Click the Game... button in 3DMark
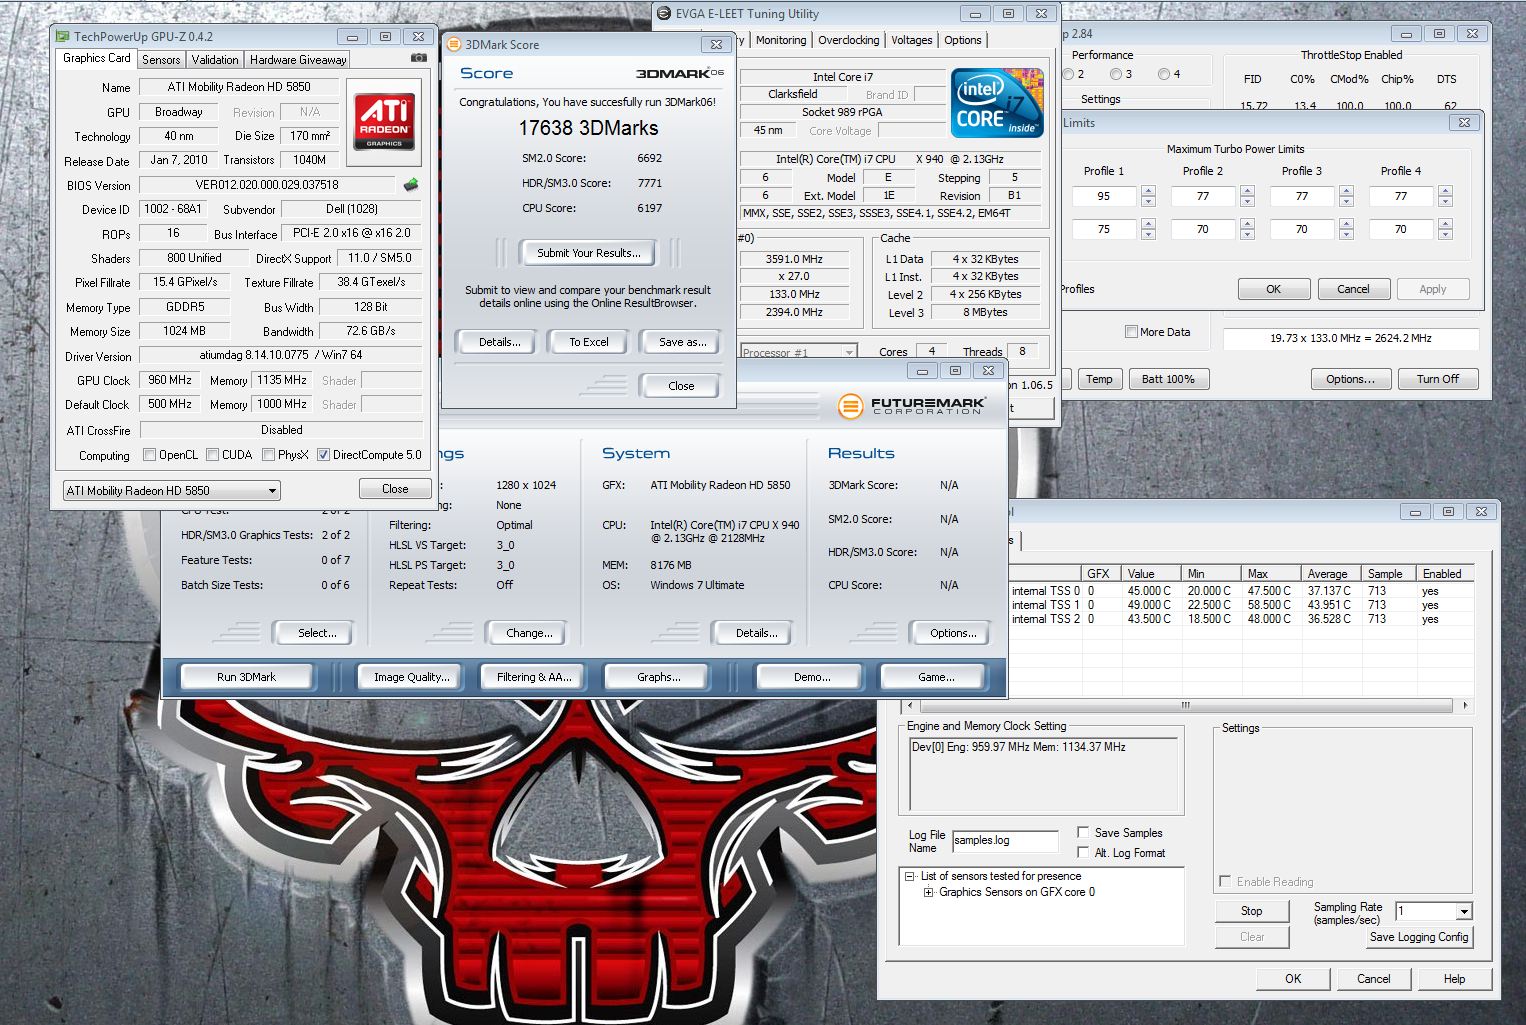1526x1025 pixels. pyautogui.click(x=935, y=677)
